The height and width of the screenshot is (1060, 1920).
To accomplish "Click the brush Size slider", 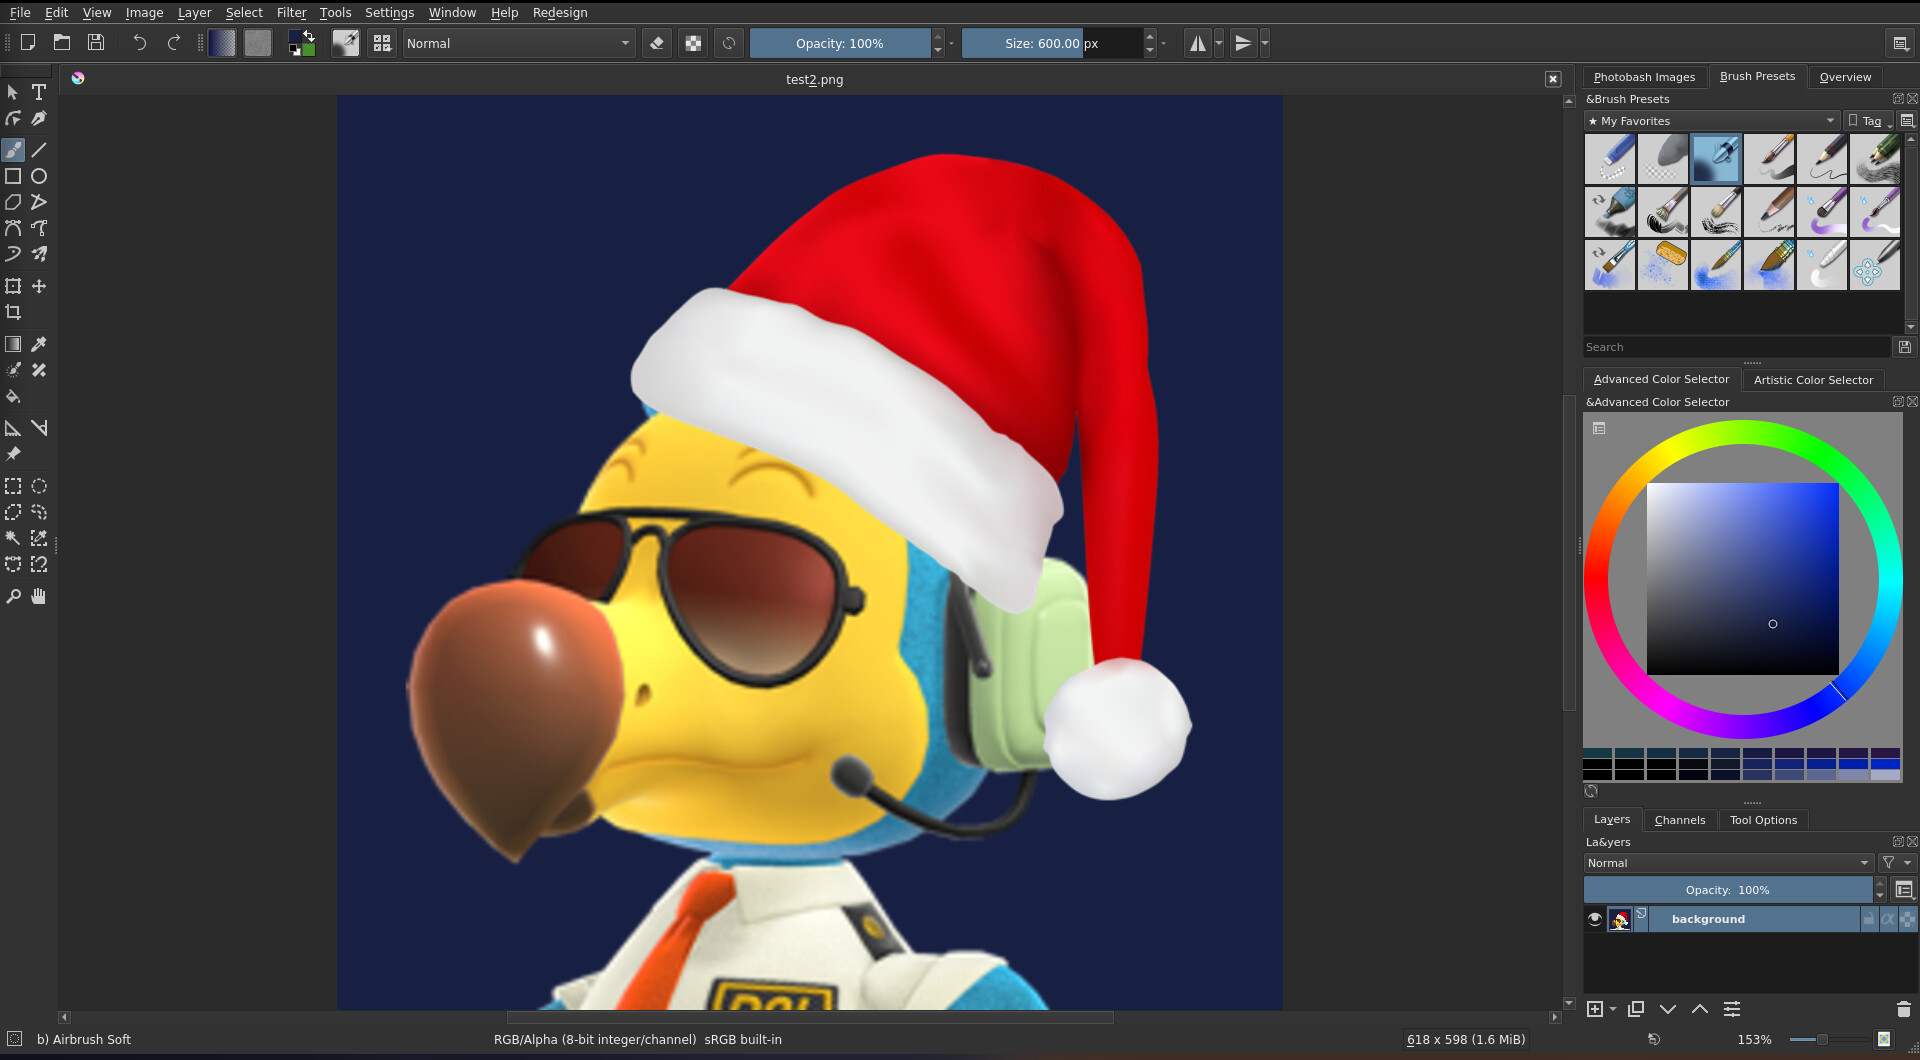I will [x=1051, y=43].
